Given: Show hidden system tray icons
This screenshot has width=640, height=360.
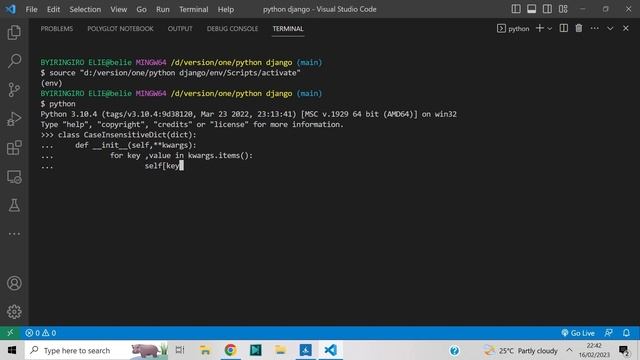Looking at the screenshot, I should pos(569,350).
